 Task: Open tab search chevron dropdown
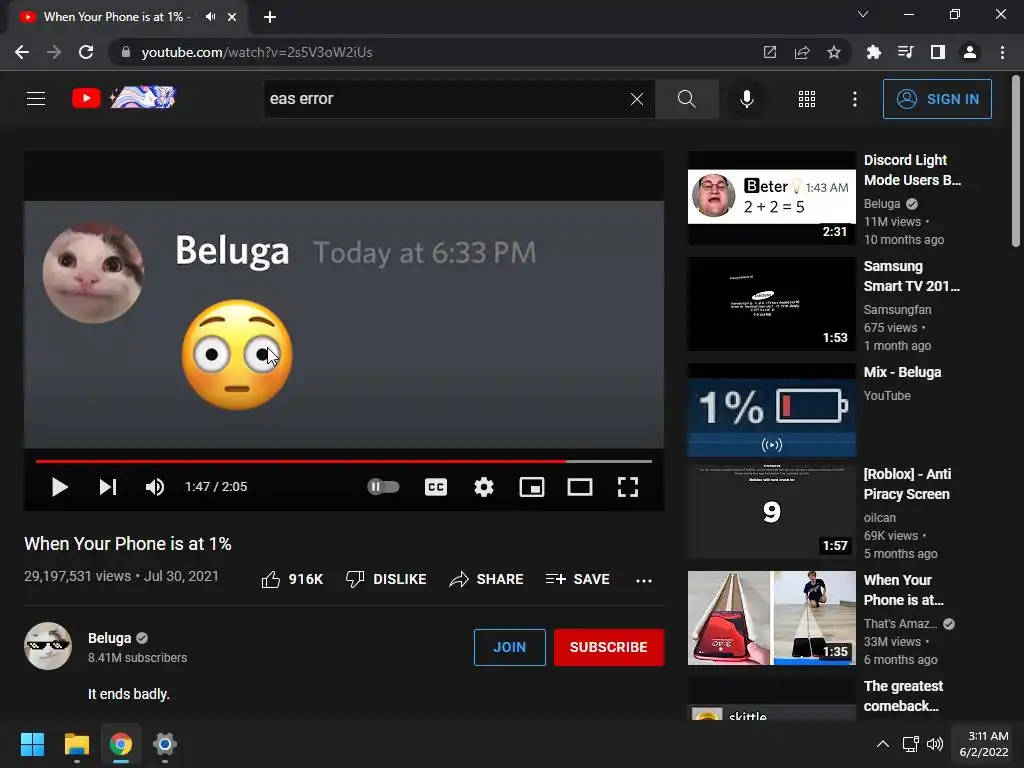863,14
